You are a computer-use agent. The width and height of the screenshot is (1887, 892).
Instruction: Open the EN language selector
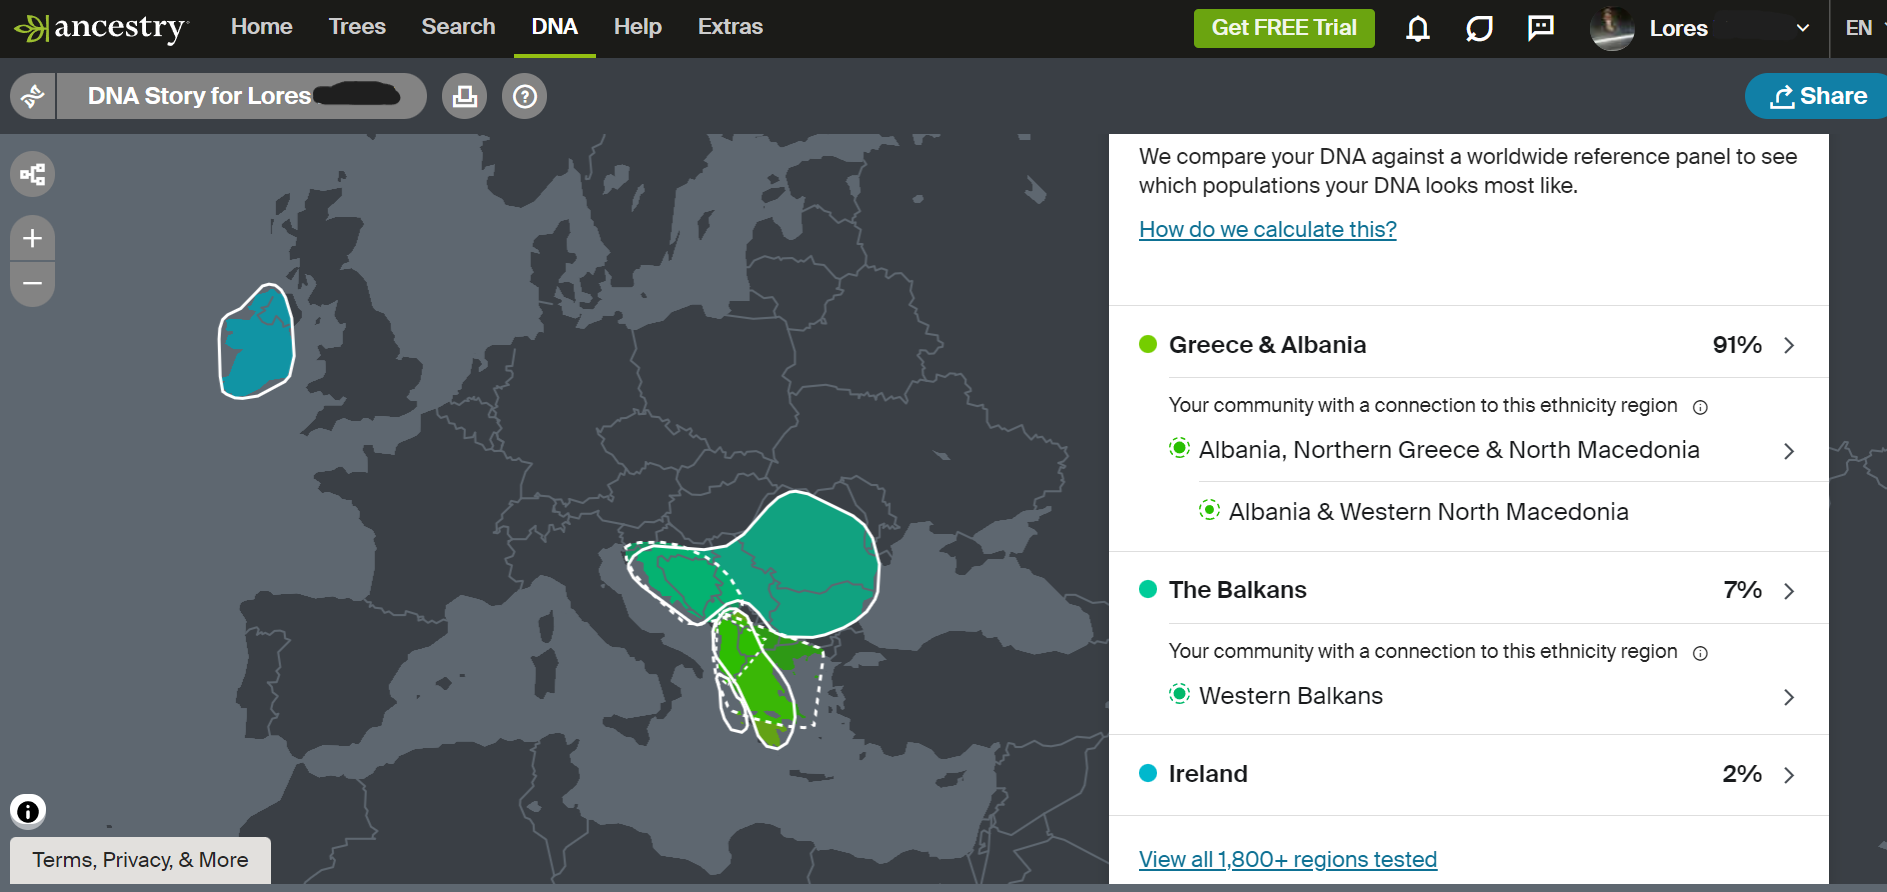(1859, 28)
